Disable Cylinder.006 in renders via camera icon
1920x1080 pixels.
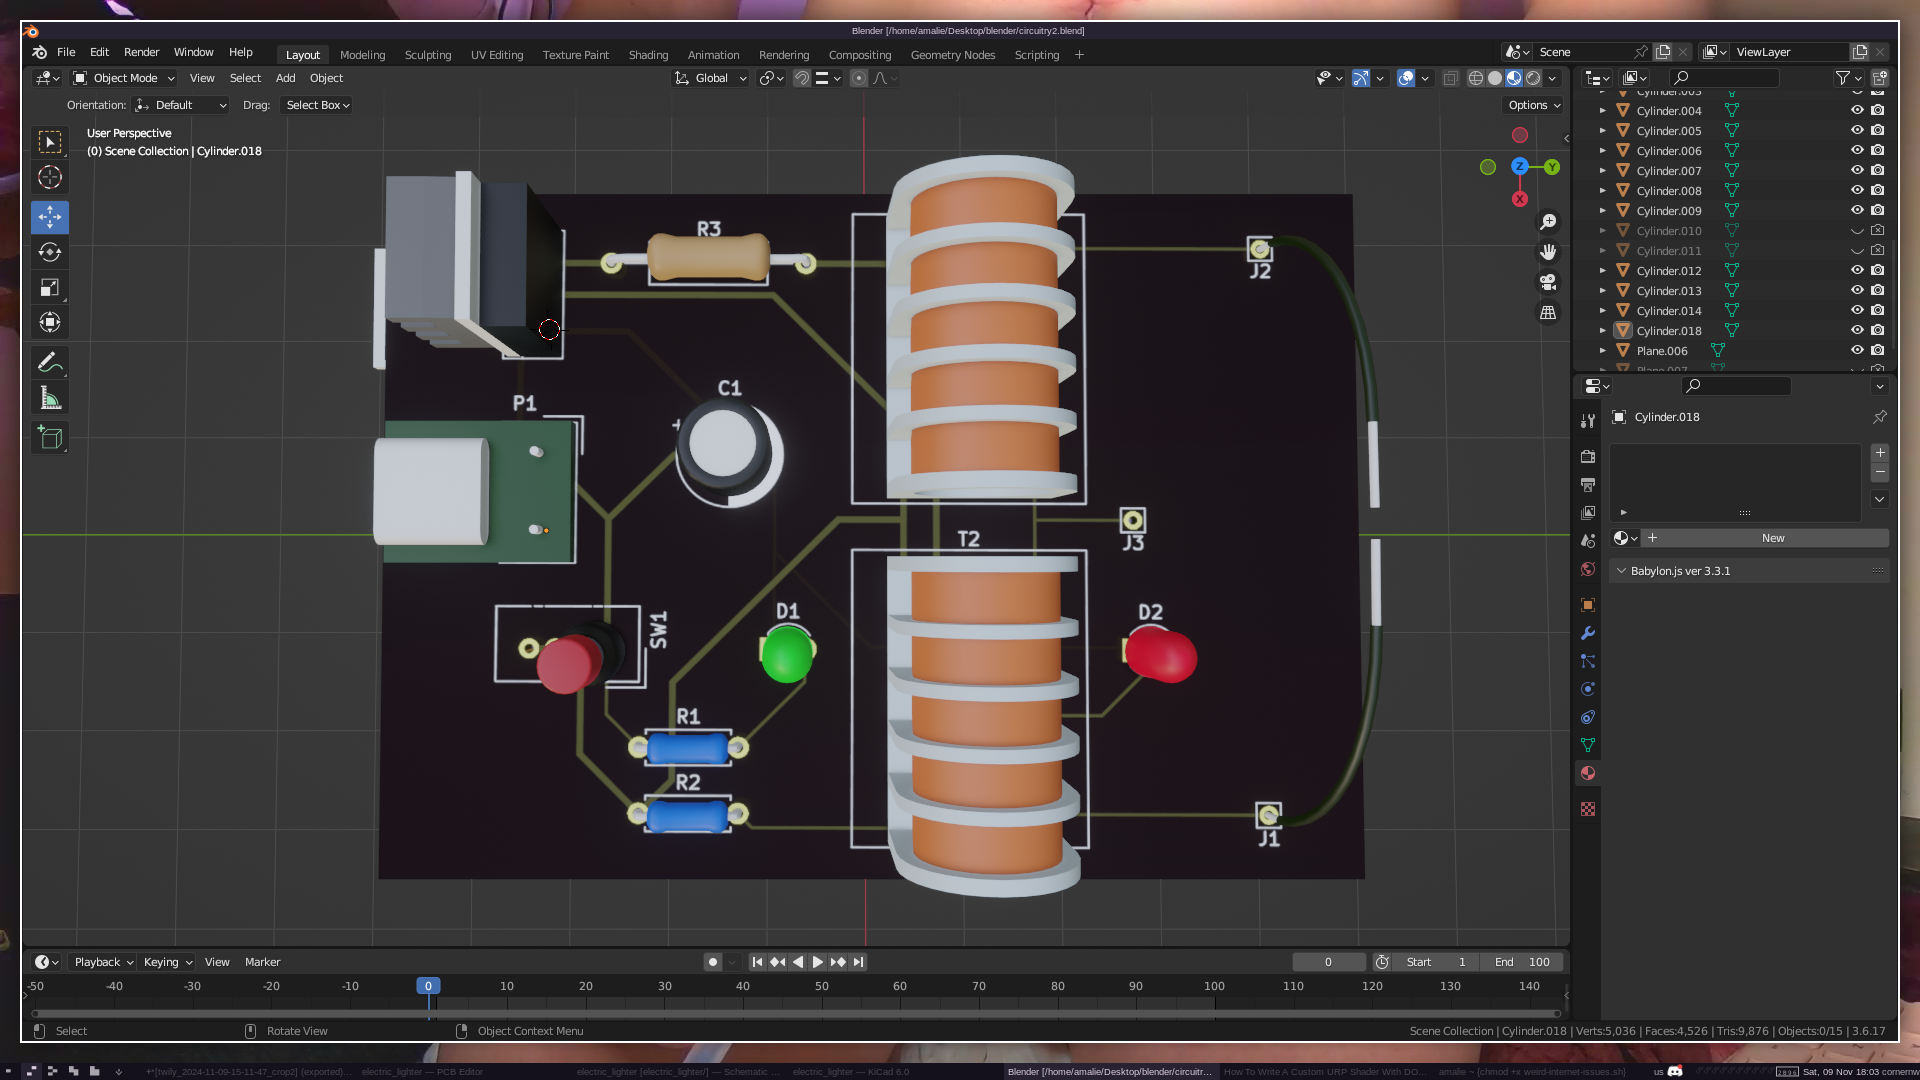pos(1878,150)
